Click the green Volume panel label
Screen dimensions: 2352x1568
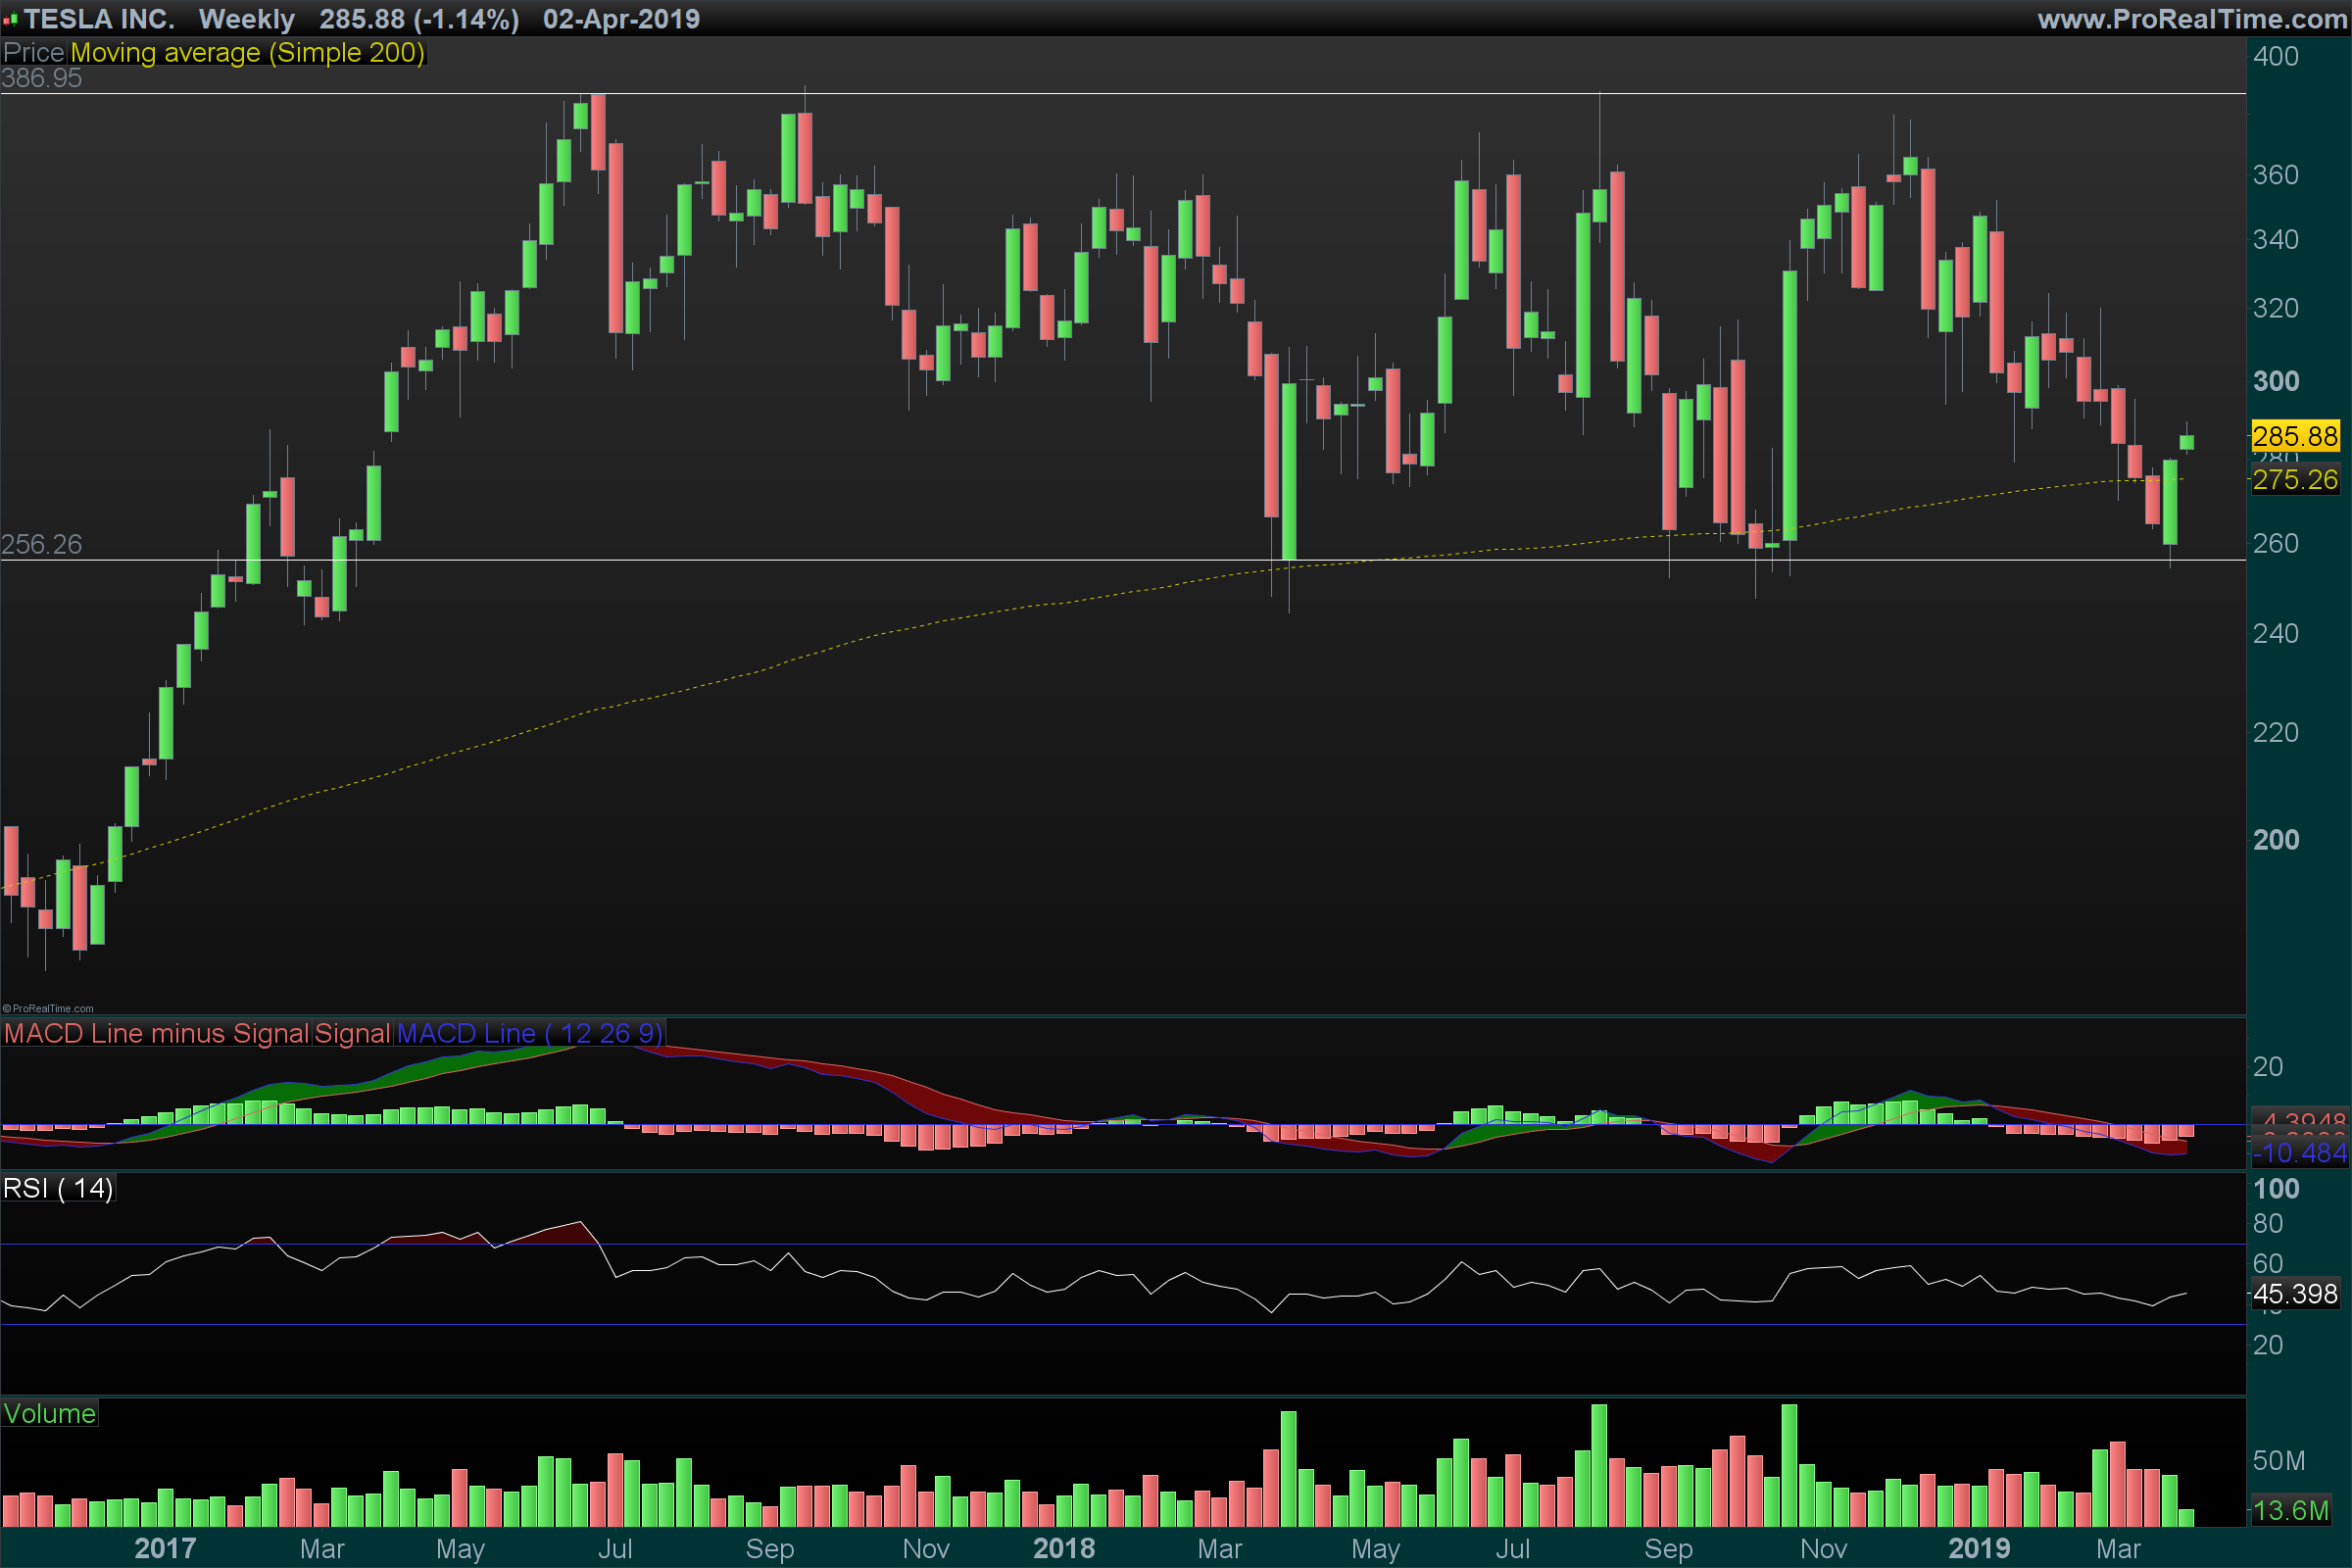point(50,1413)
